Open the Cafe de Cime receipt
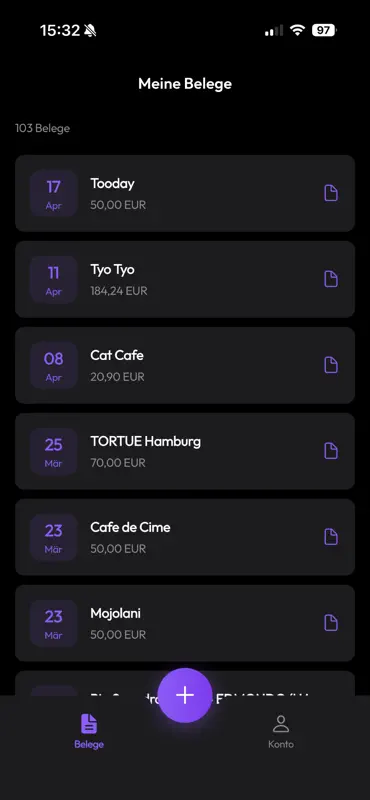The image size is (370, 800). coord(185,537)
